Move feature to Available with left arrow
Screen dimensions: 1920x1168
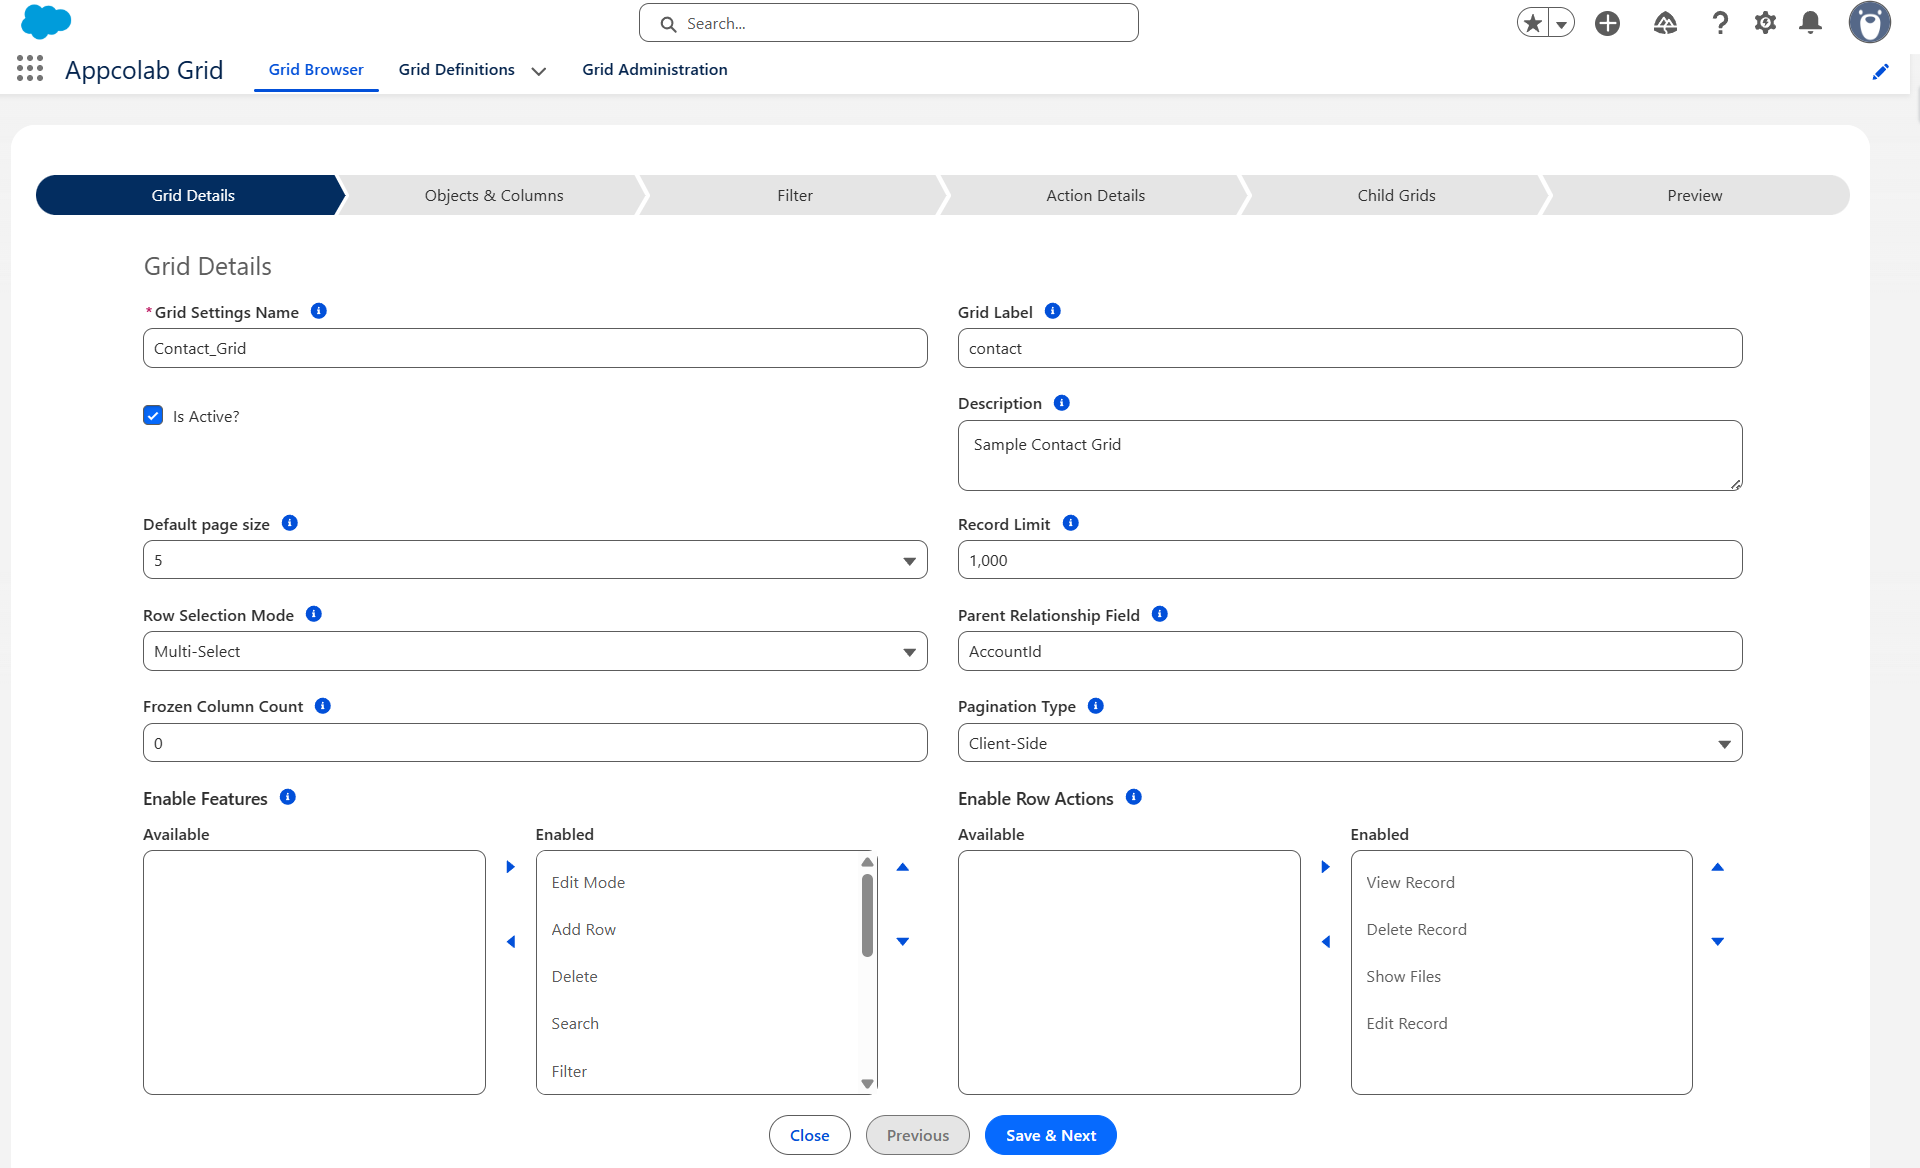tap(511, 942)
